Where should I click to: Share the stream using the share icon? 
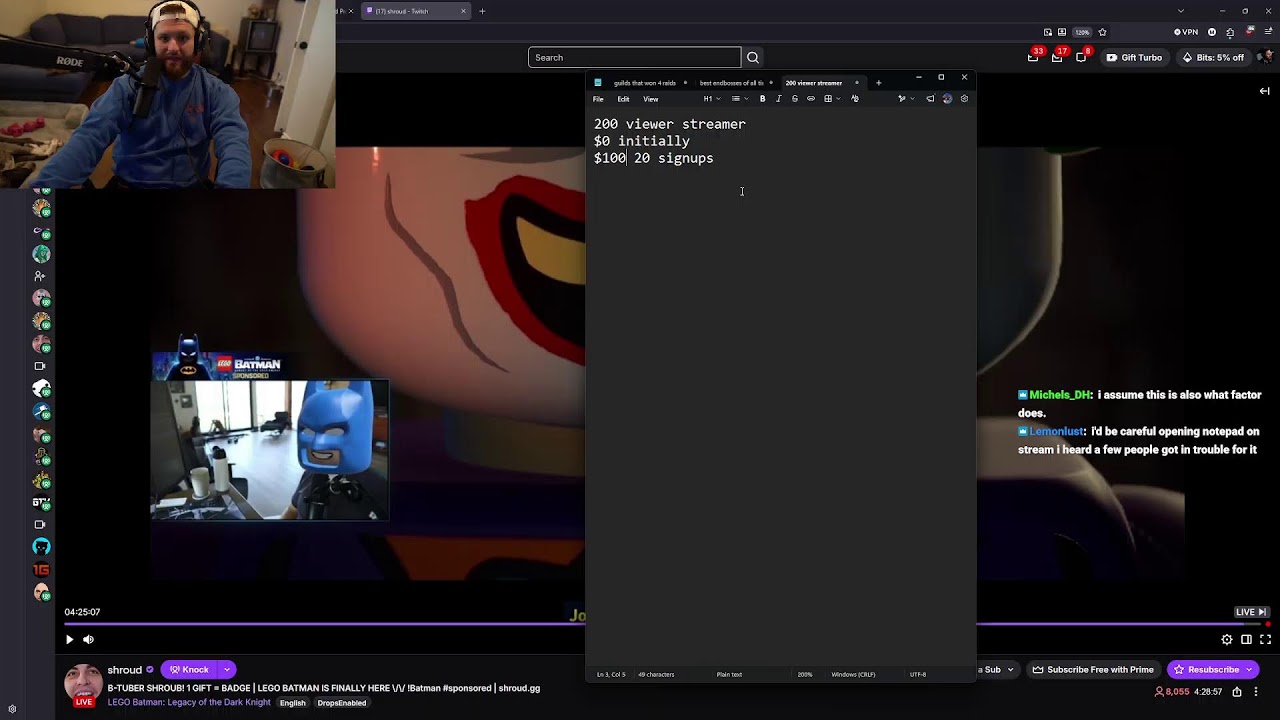coord(1237,692)
